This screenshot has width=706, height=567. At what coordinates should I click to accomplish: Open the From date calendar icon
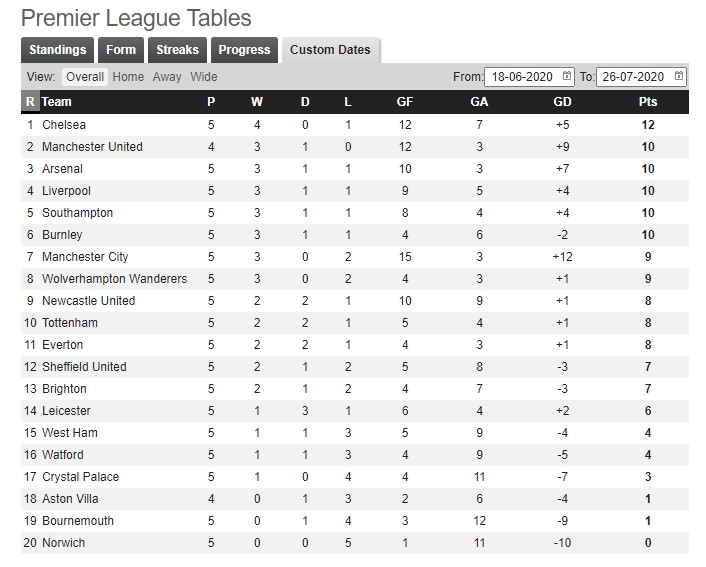pos(566,76)
